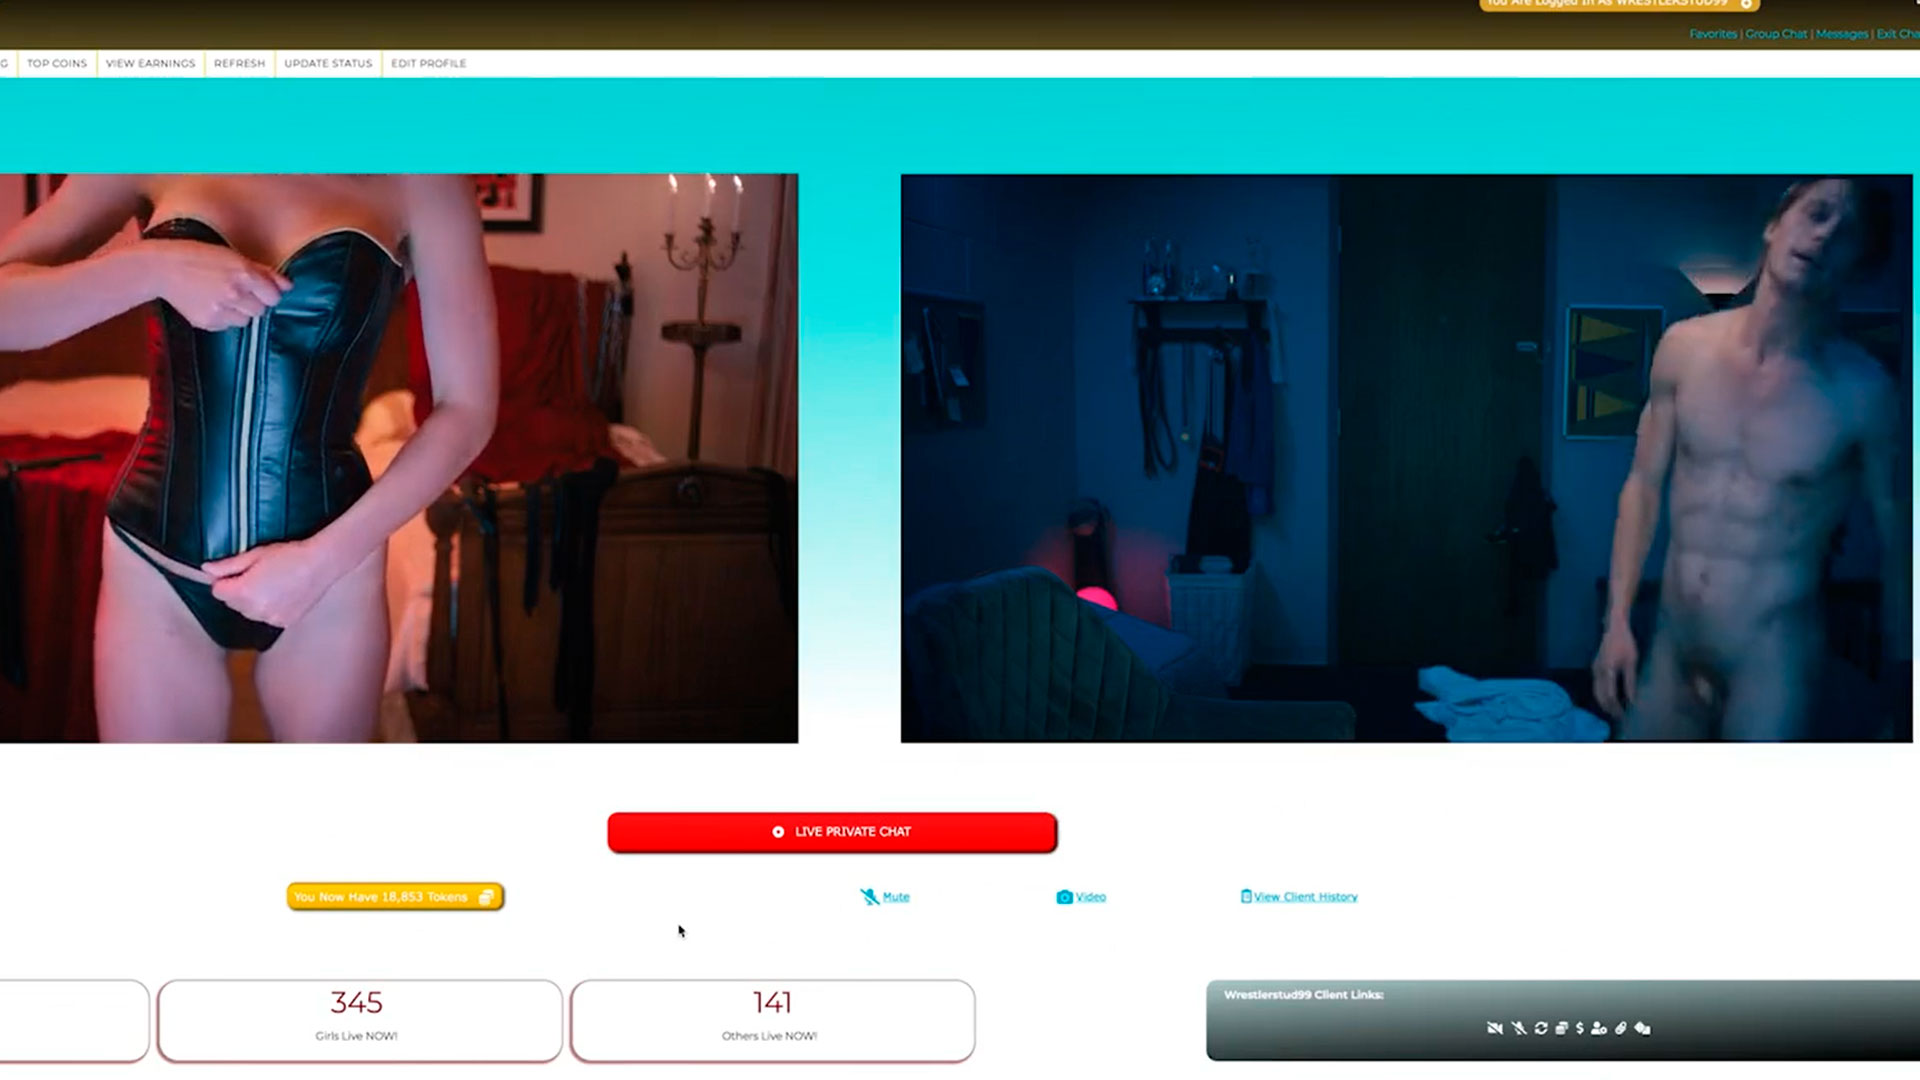Click the camera-off icon in Client Links
1920x1080 pixels.
pos(1495,1028)
